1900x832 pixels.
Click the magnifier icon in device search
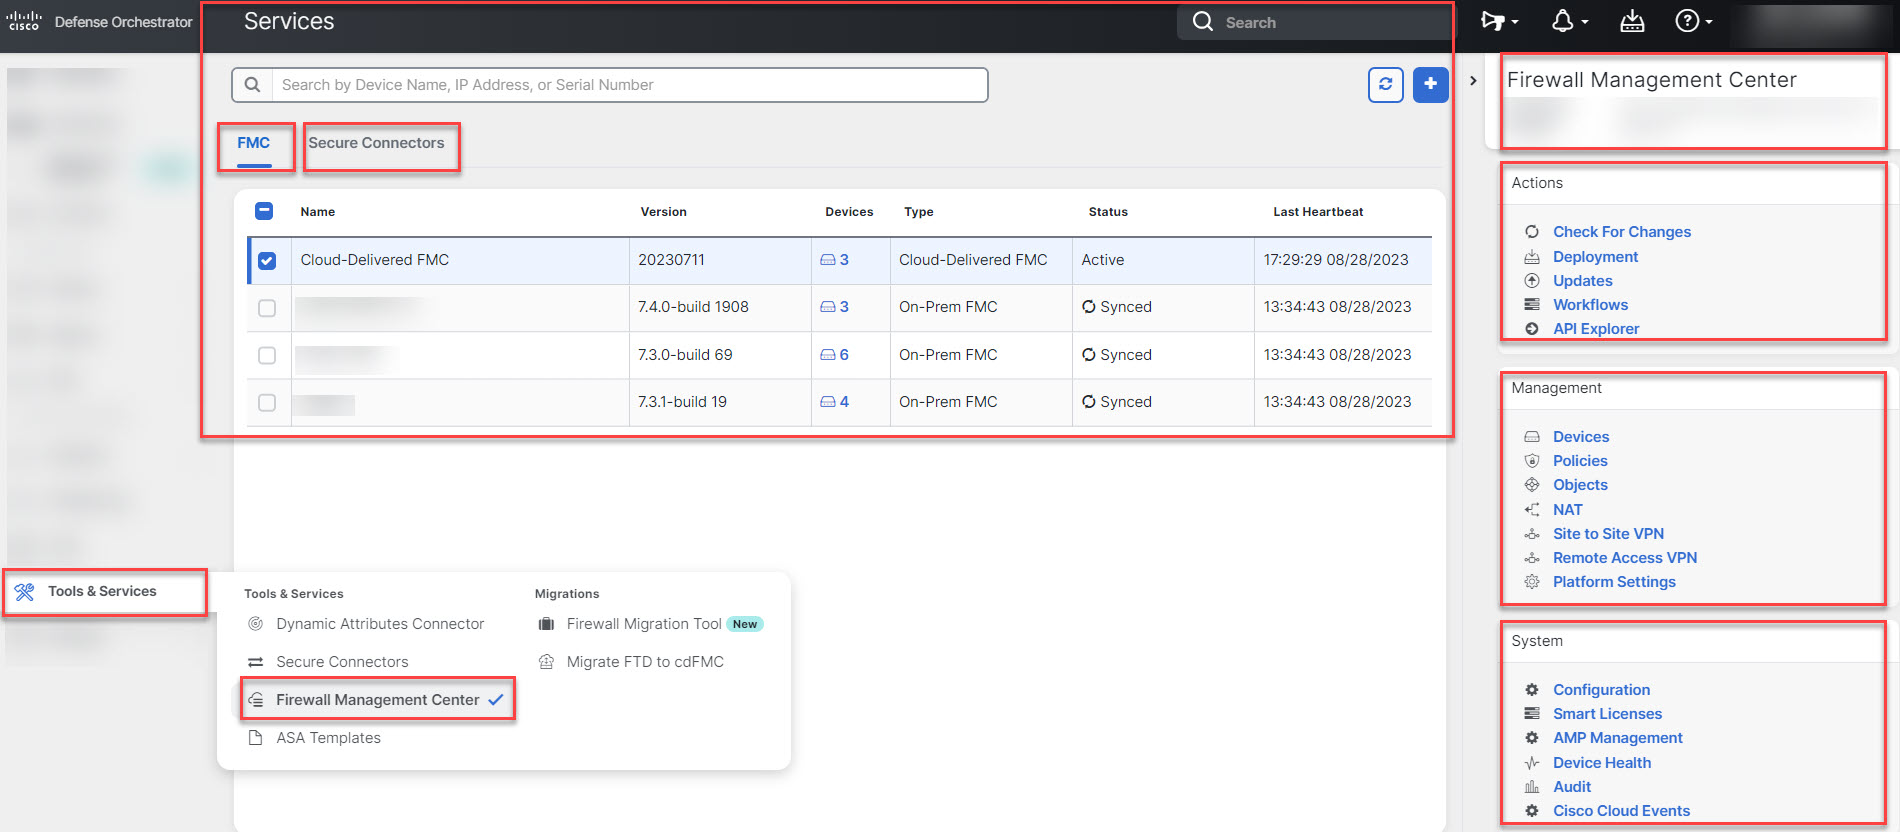(x=252, y=85)
